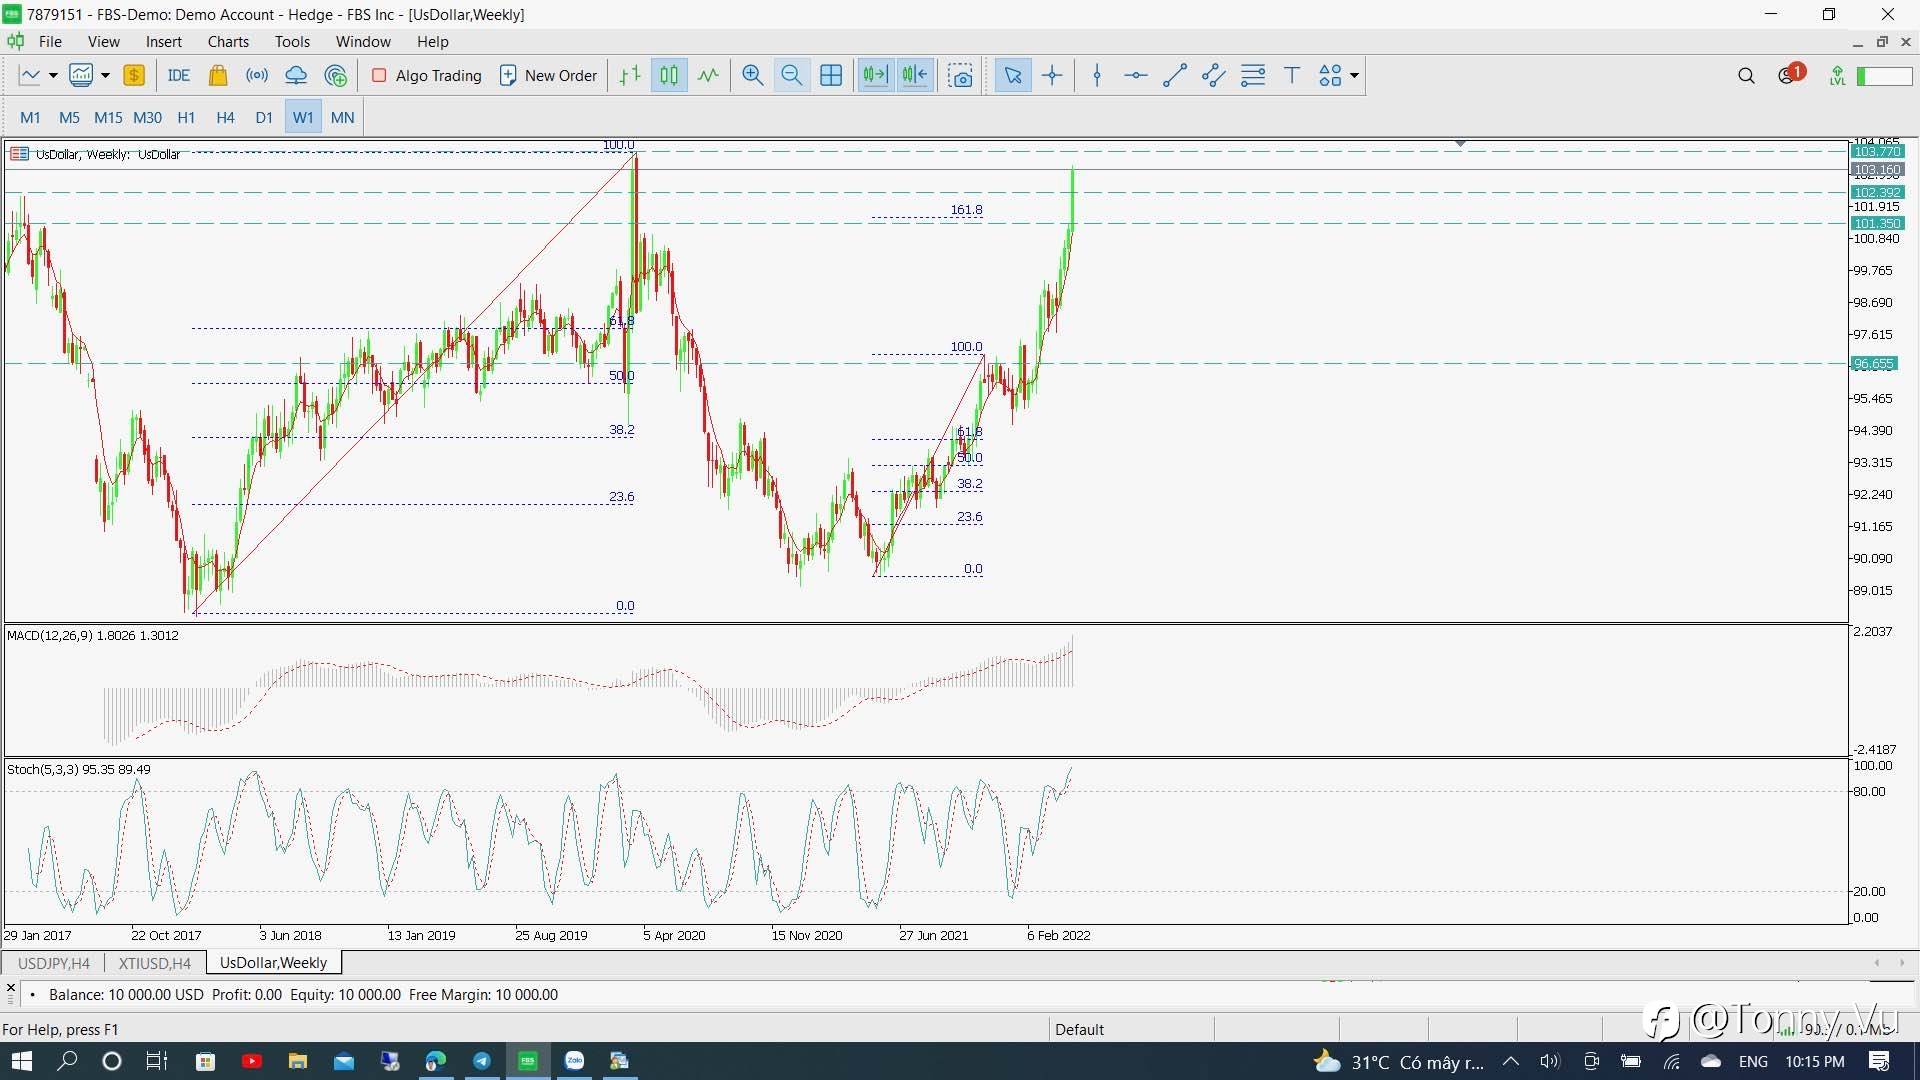Open the MetaEditor IDE
The image size is (1920, 1080).
179,75
